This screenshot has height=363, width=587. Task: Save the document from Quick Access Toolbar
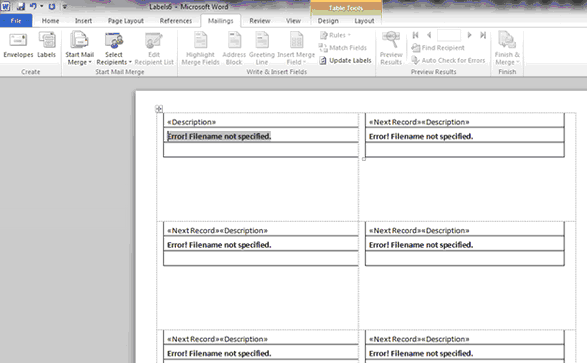tap(21, 6)
